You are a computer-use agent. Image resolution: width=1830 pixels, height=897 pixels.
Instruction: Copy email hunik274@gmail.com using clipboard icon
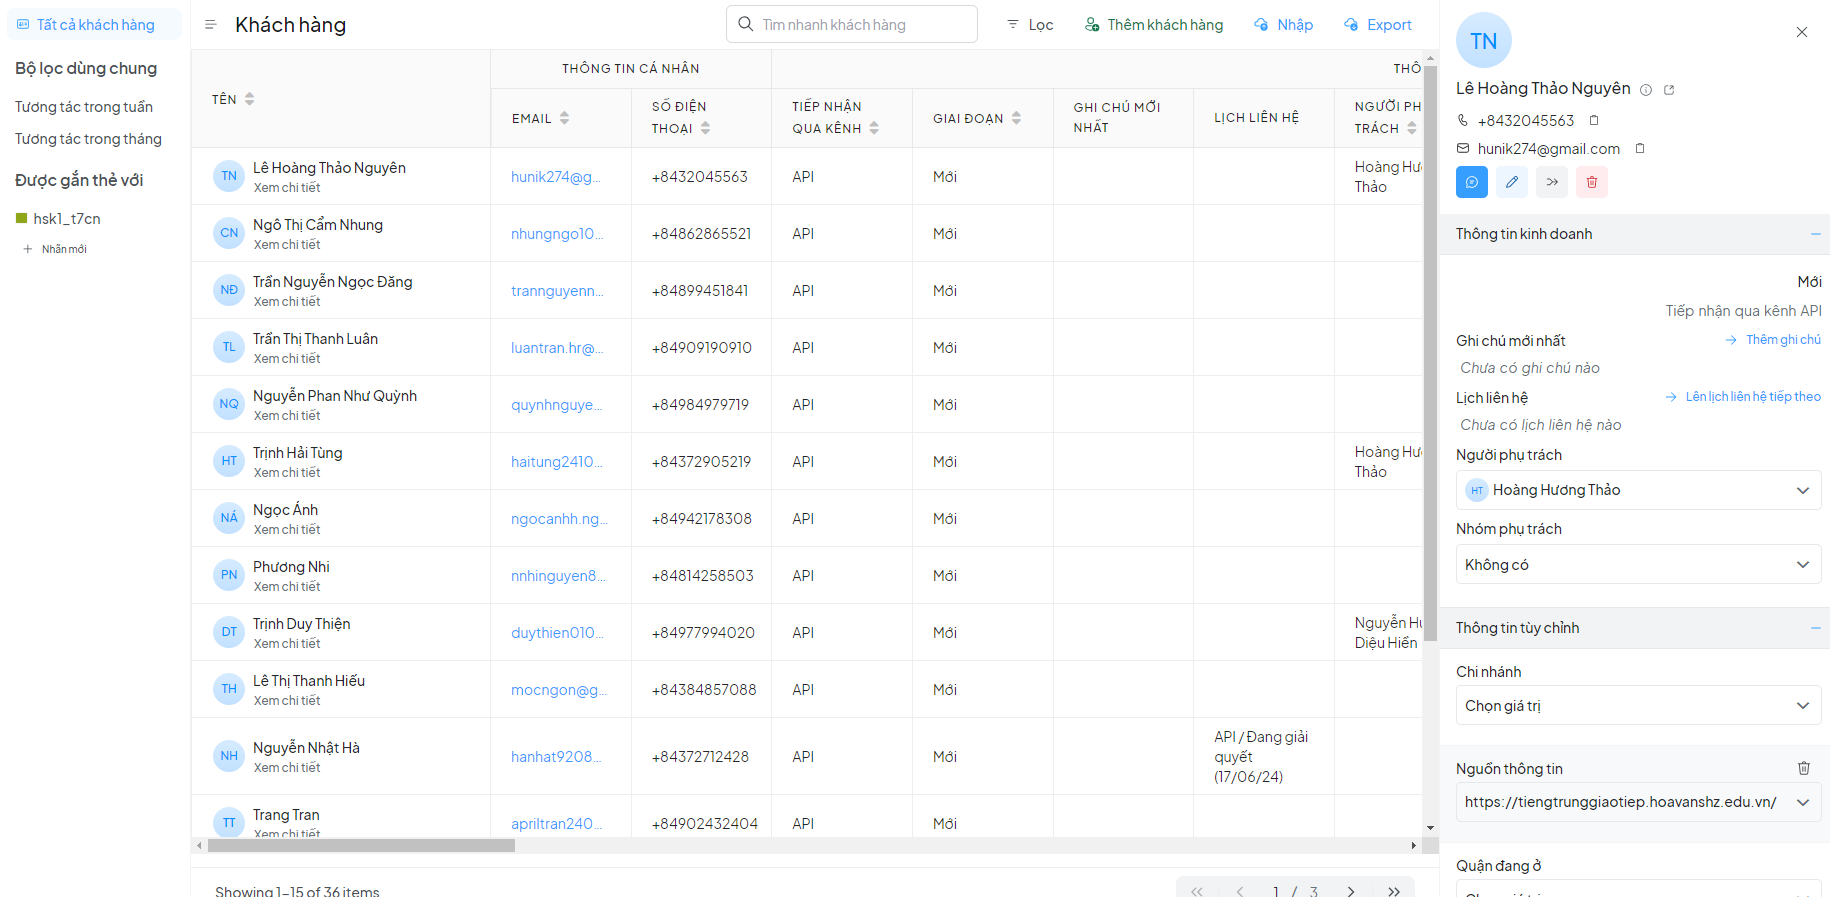[1640, 148]
